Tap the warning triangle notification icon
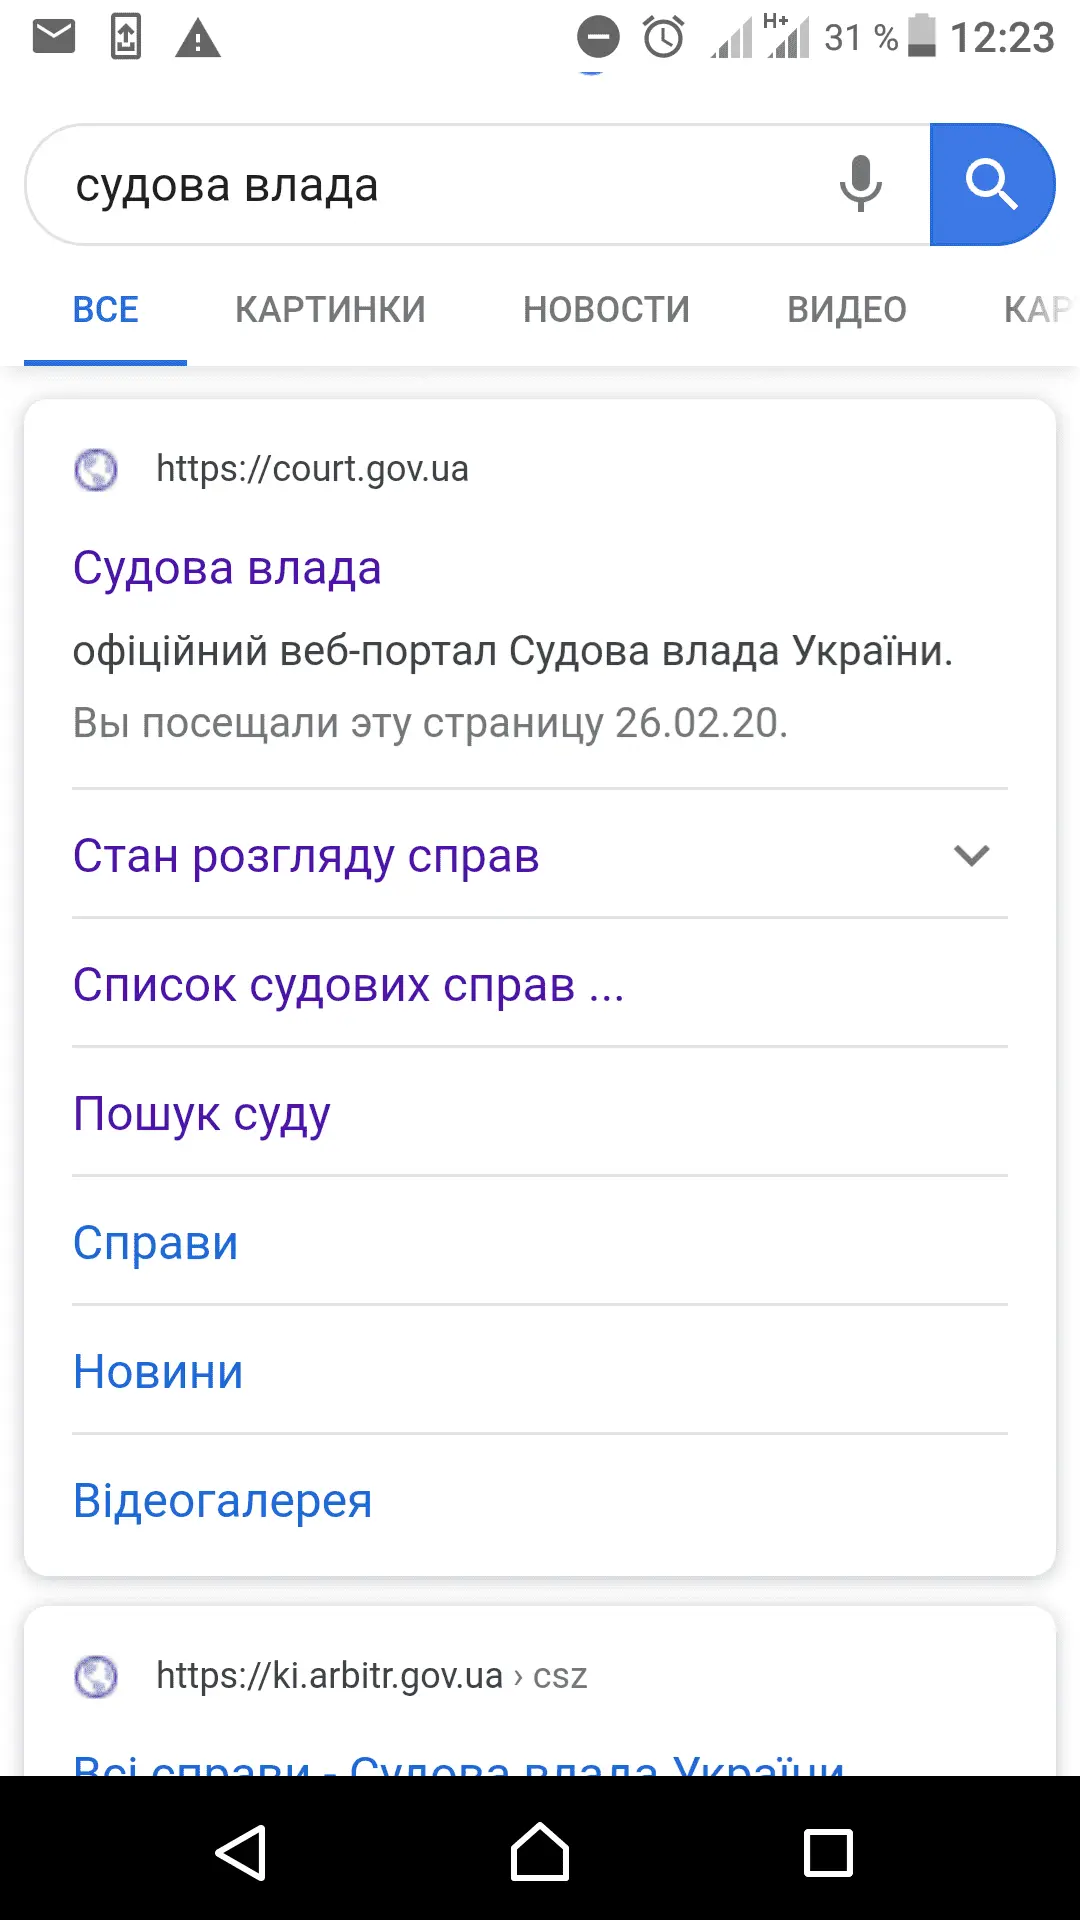Image resolution: width=1080 pixels, height=1920 pixels. point(197,40)
